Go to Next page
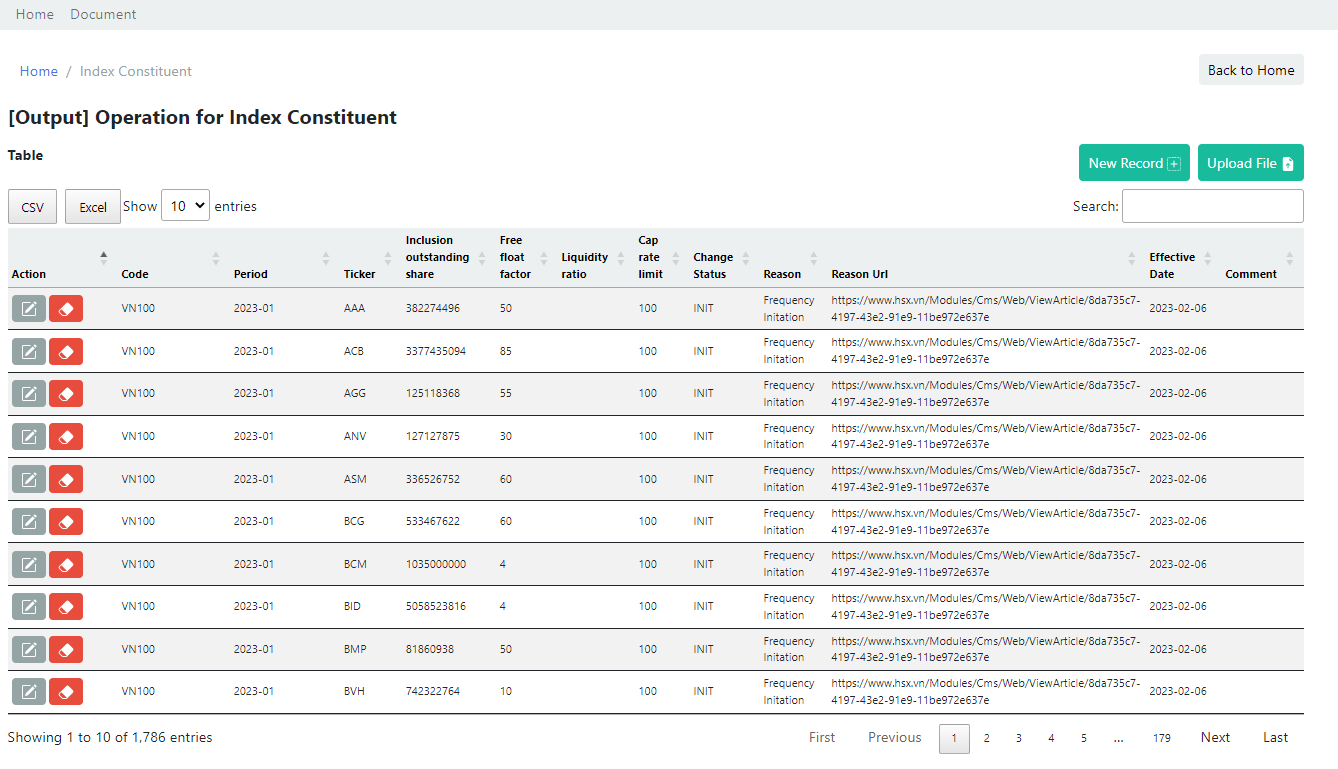The image size is (1338, 769). tap(1215, 738)
